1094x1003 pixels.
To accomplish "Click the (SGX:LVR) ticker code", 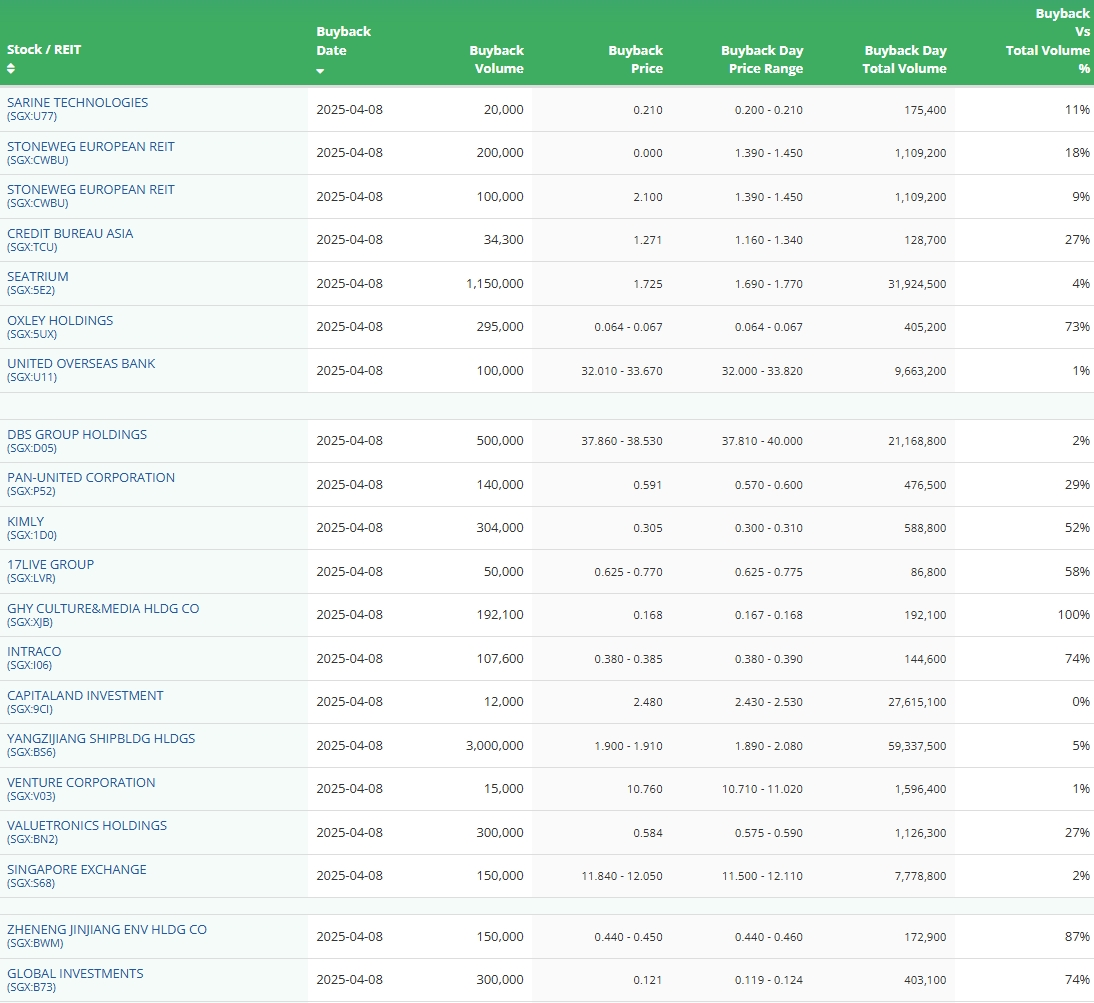I will pyautogui.click(x=31, y=579).
